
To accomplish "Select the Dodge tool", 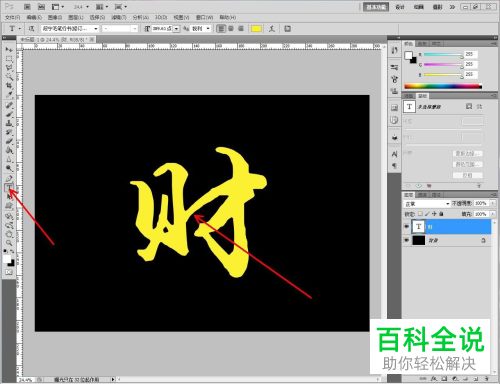I will coord(9,168).
